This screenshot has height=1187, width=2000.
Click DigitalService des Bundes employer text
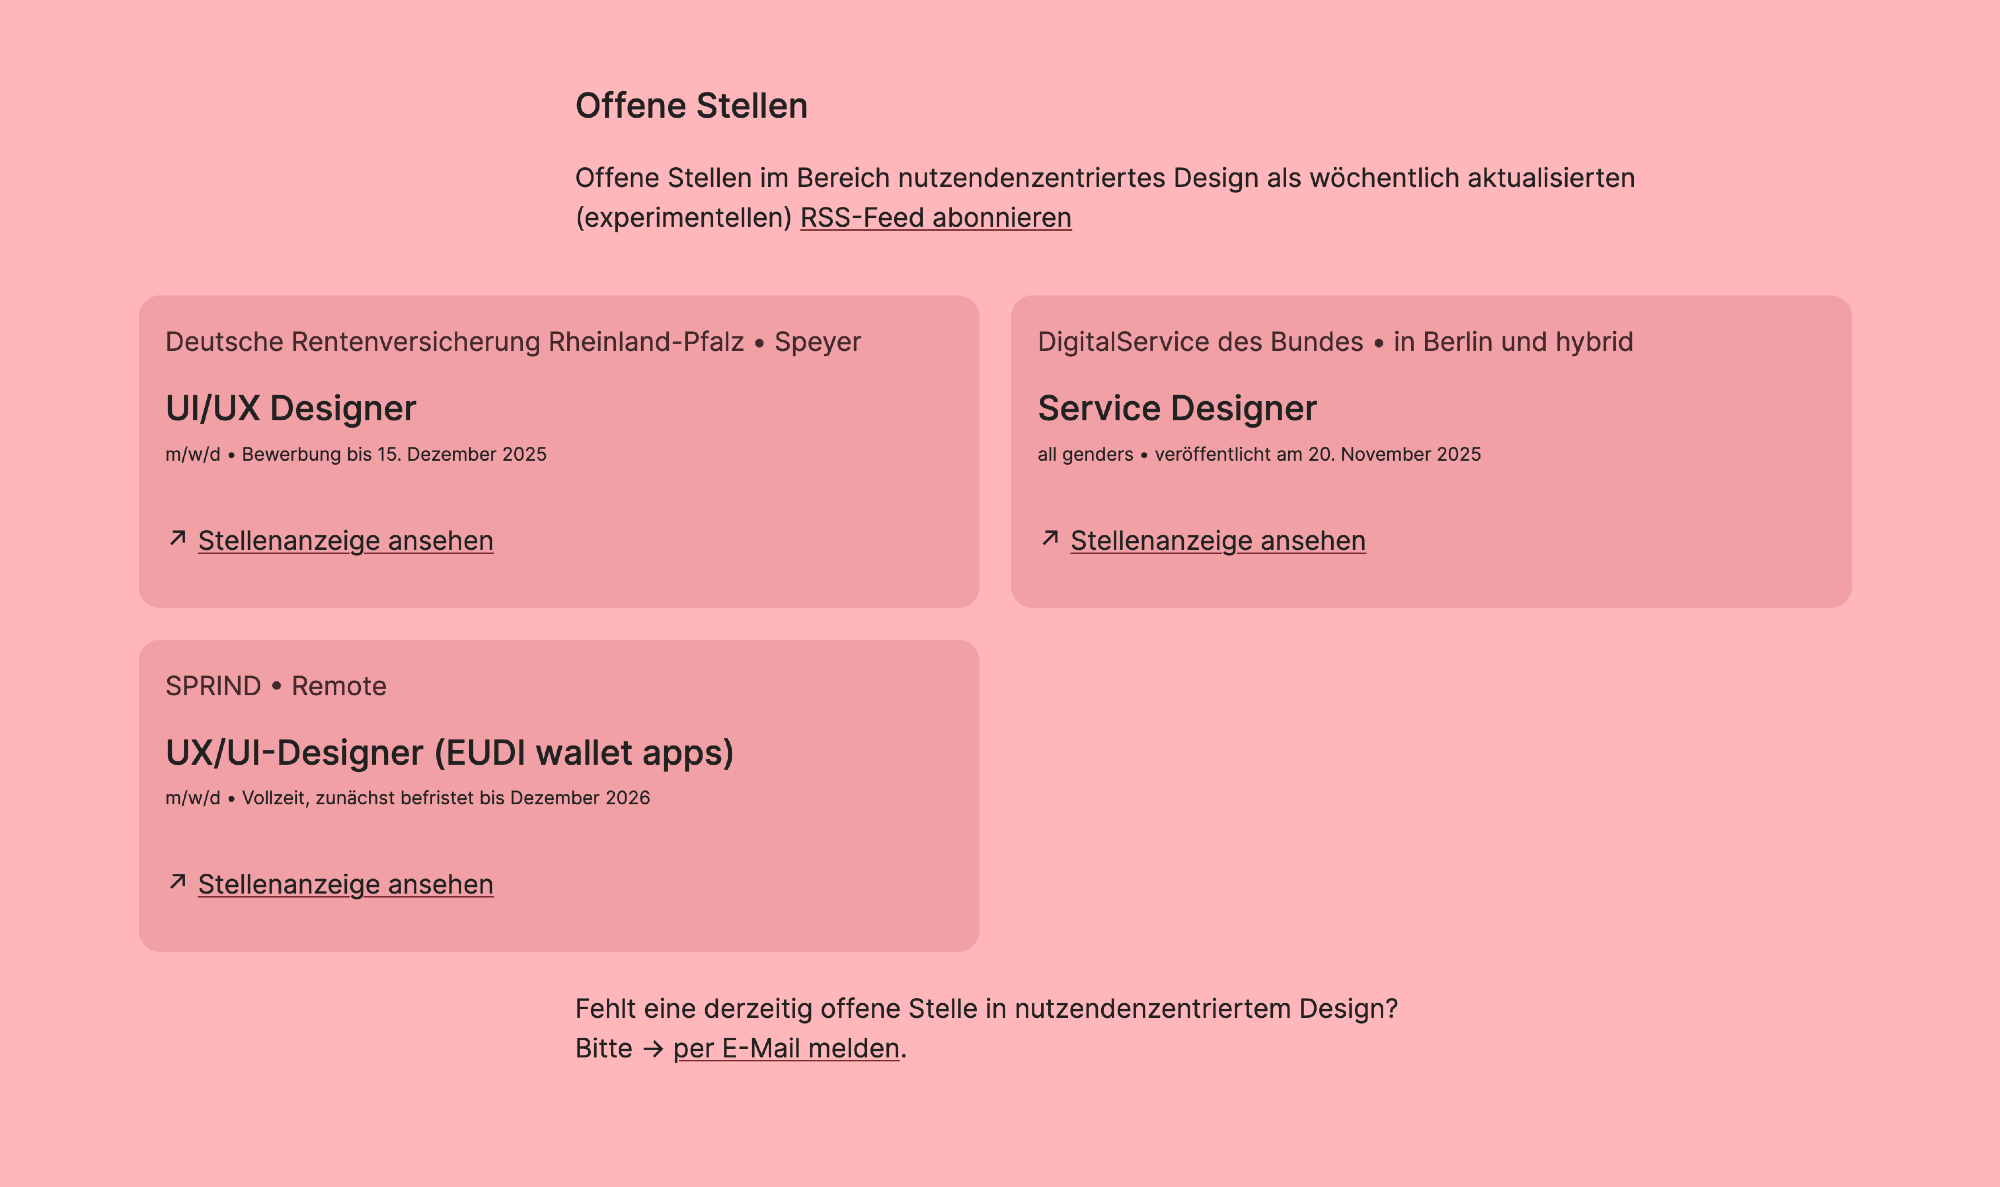1200,342
